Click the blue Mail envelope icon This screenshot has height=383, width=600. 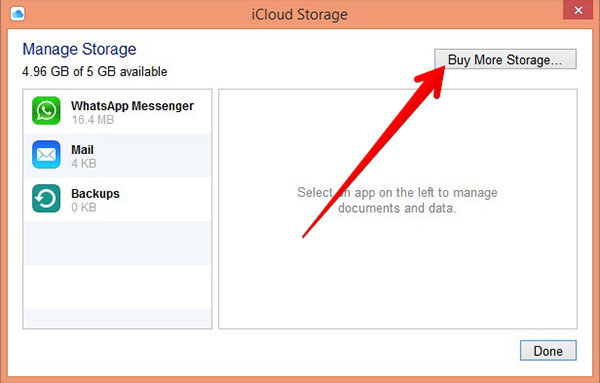46,155
